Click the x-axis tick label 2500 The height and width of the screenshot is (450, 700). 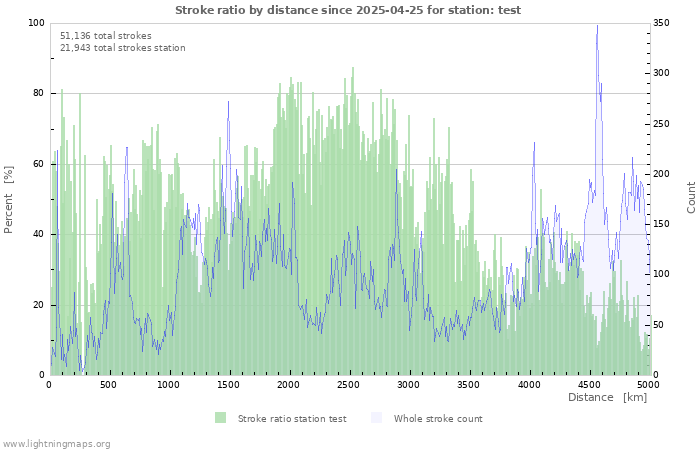click(349, 385)
